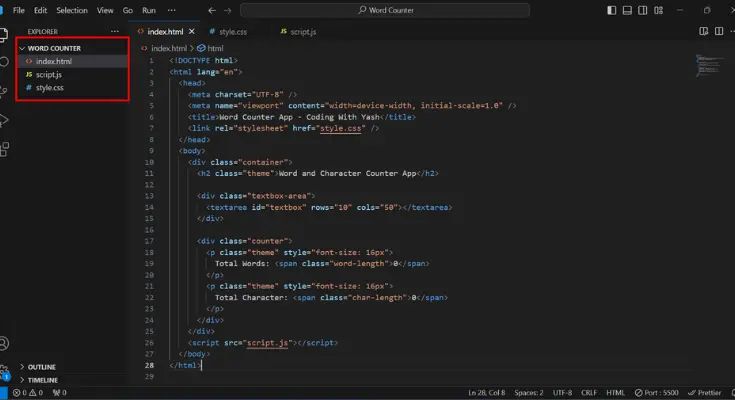This screenshot has width=735, height=400.
Task: Place the cursor on the title tag line
Action: (x=302, y=117)
